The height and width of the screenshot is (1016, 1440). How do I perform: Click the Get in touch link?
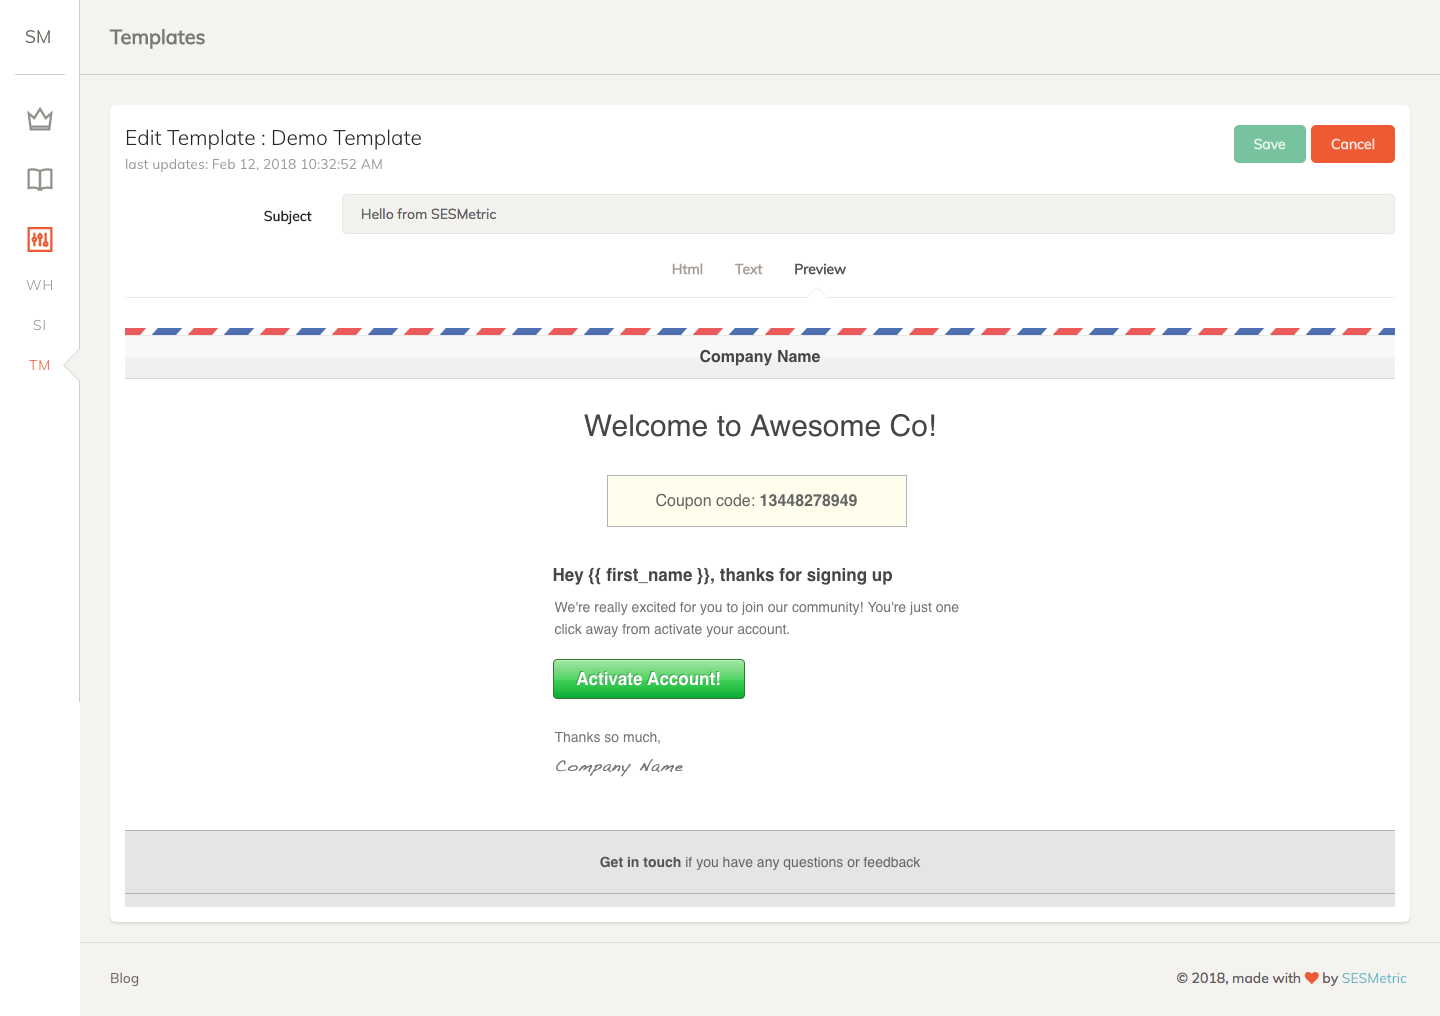(x=640, y=862)
